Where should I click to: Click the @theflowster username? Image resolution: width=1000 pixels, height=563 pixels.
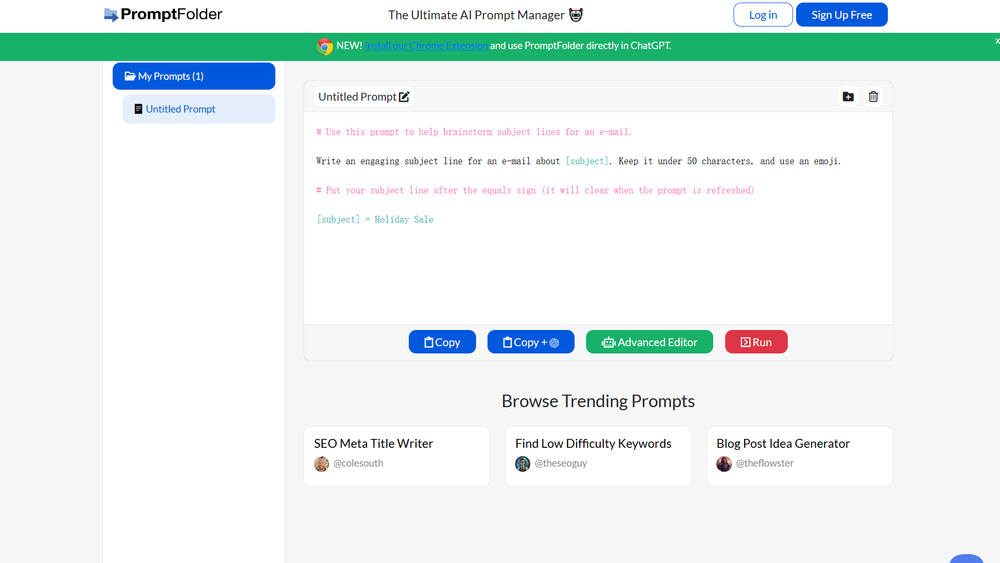(x=765, y=464)
